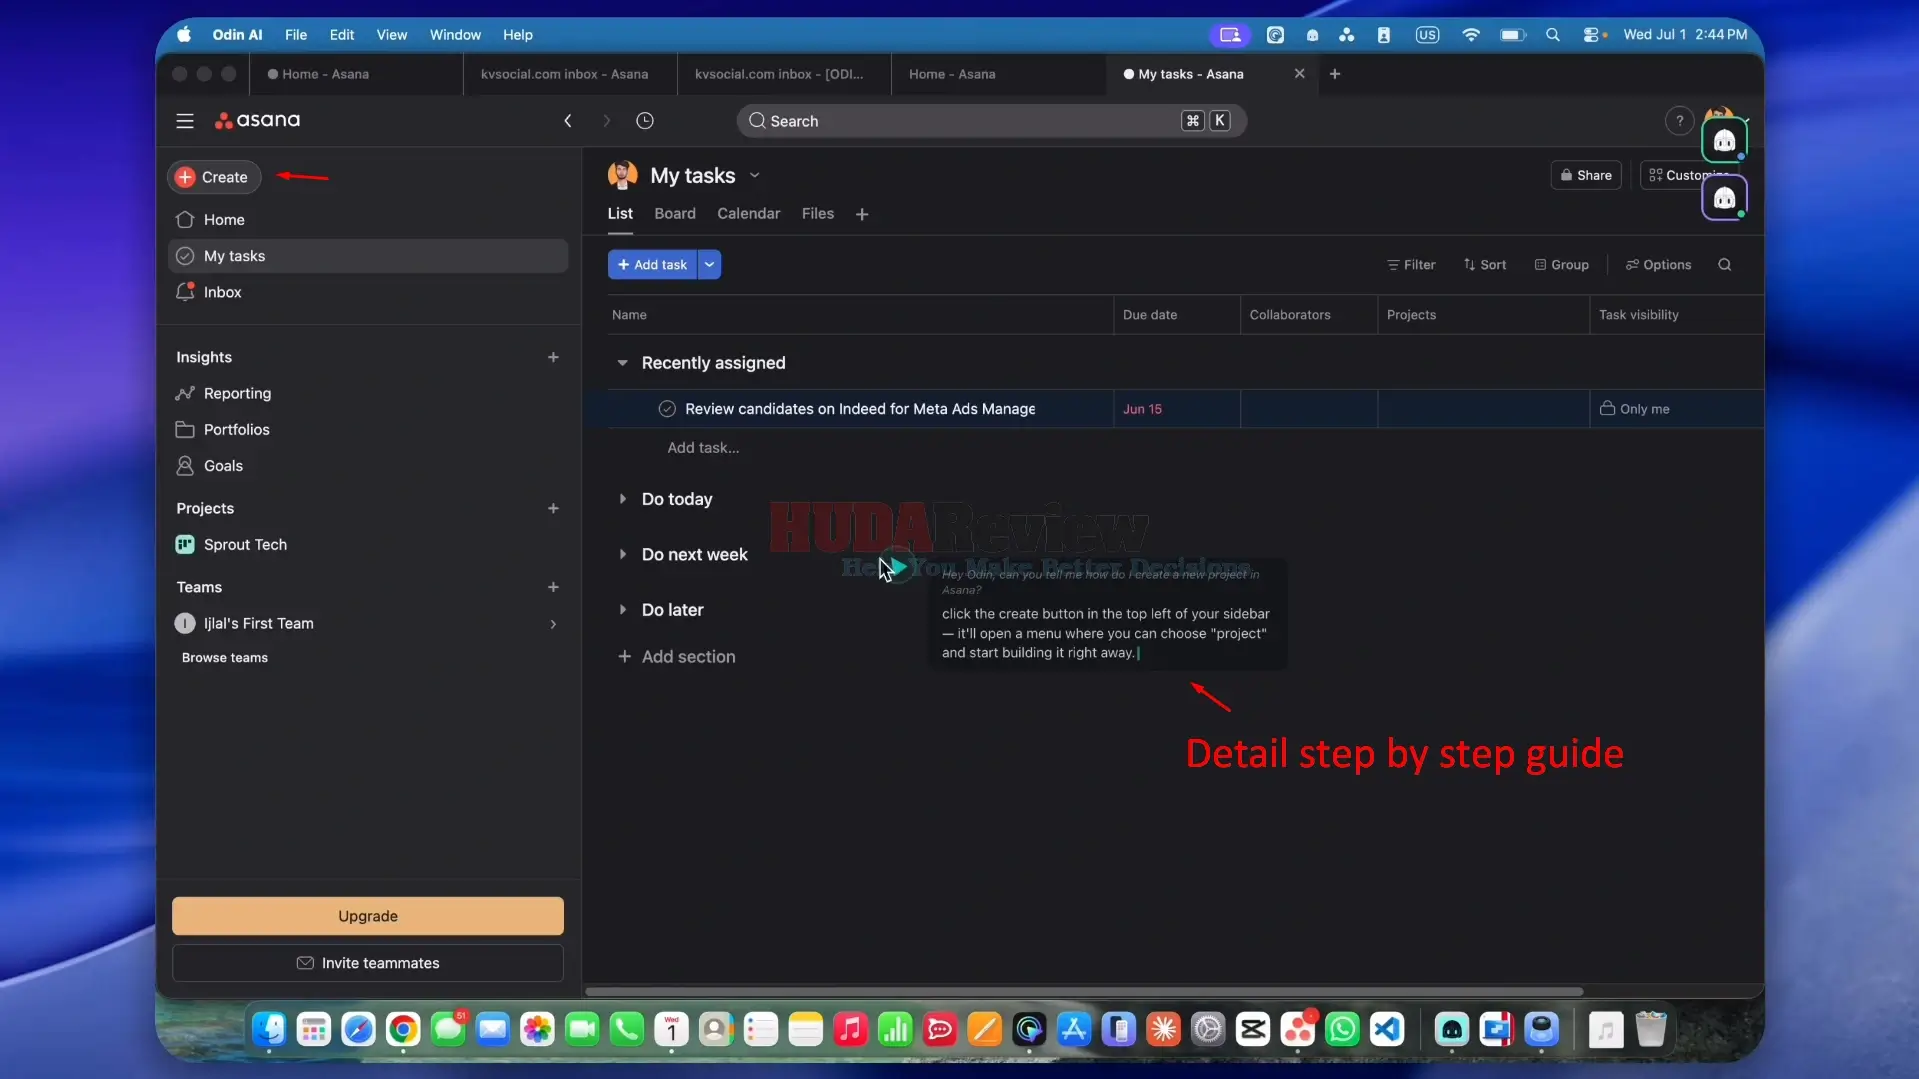Image resolution: width=1919 pixels, height=1079 pixels.
Task: Toggle the sidebar hamburger menu
Action: tap(185, 120)
